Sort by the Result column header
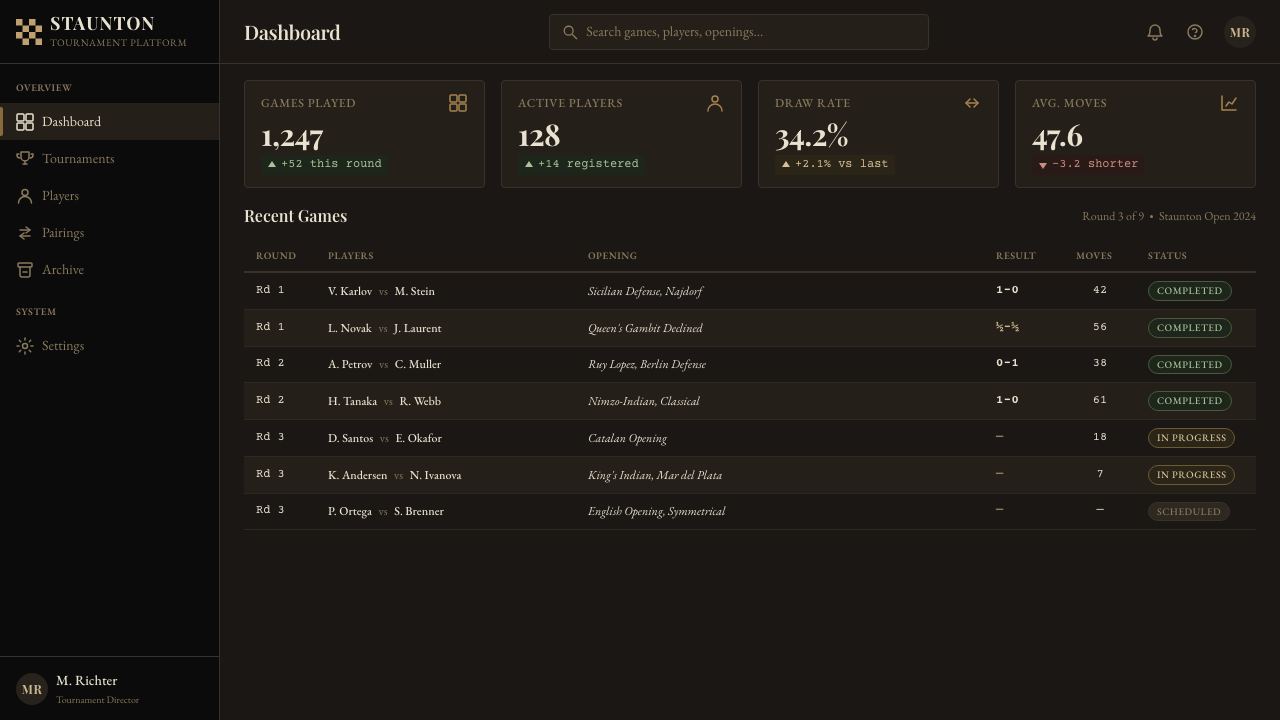The image size is (1280, 720). (1016, 256)
